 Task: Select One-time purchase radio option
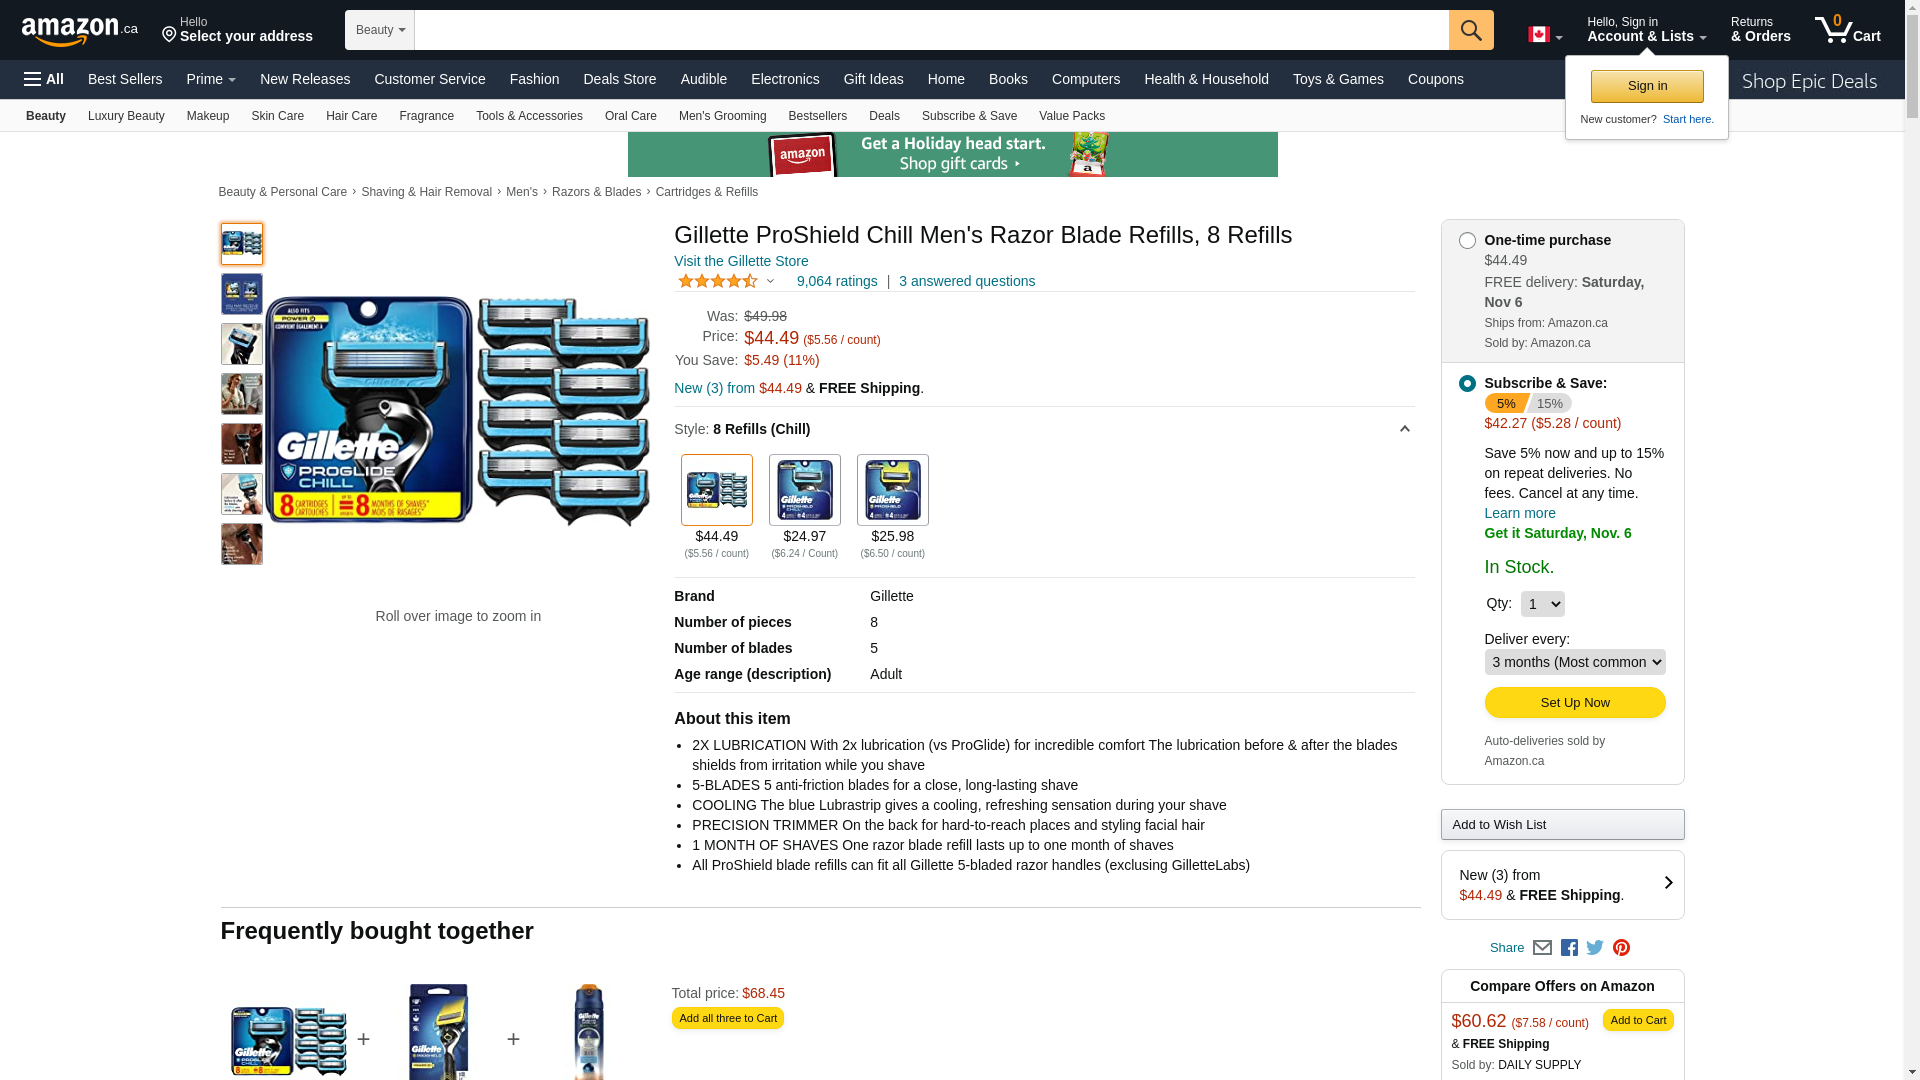1467,241
